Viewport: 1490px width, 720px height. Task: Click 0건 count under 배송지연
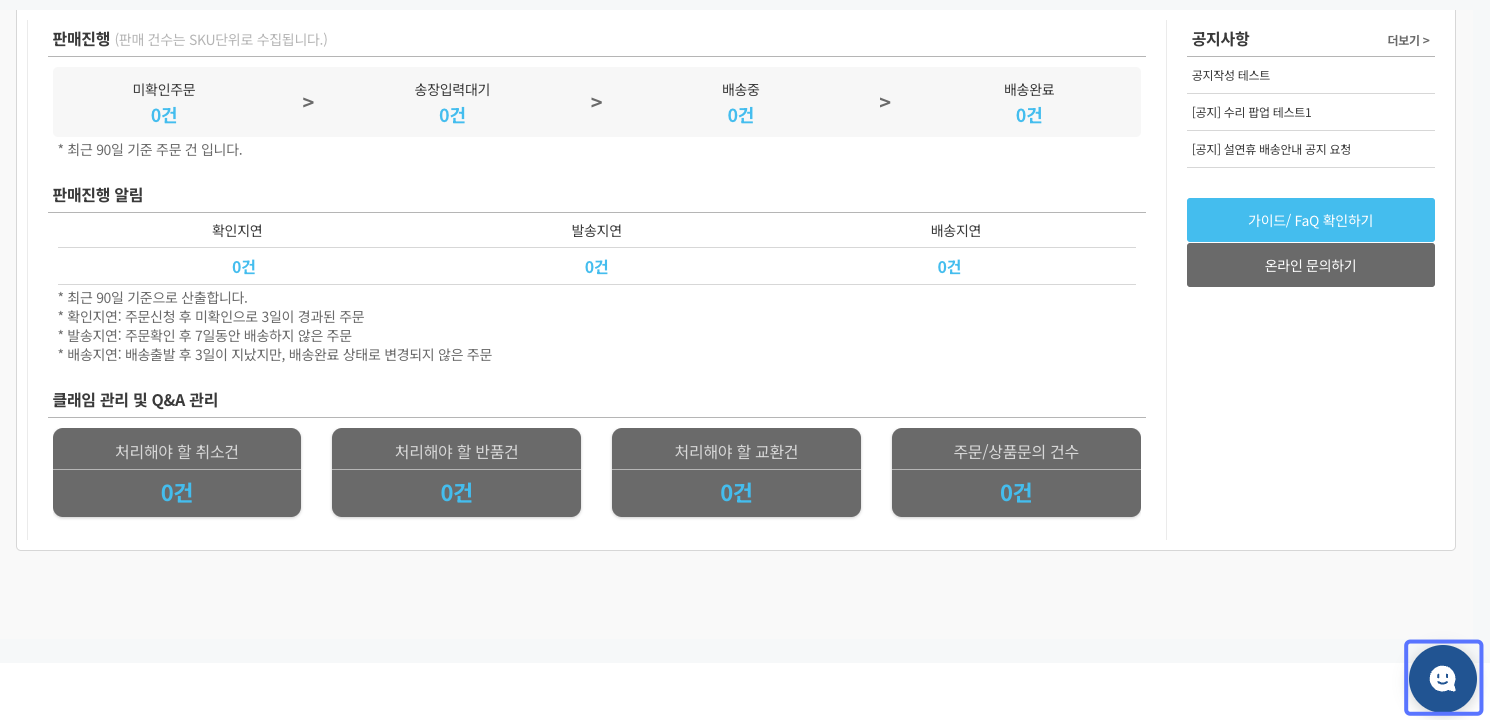(x=949, y=267)
